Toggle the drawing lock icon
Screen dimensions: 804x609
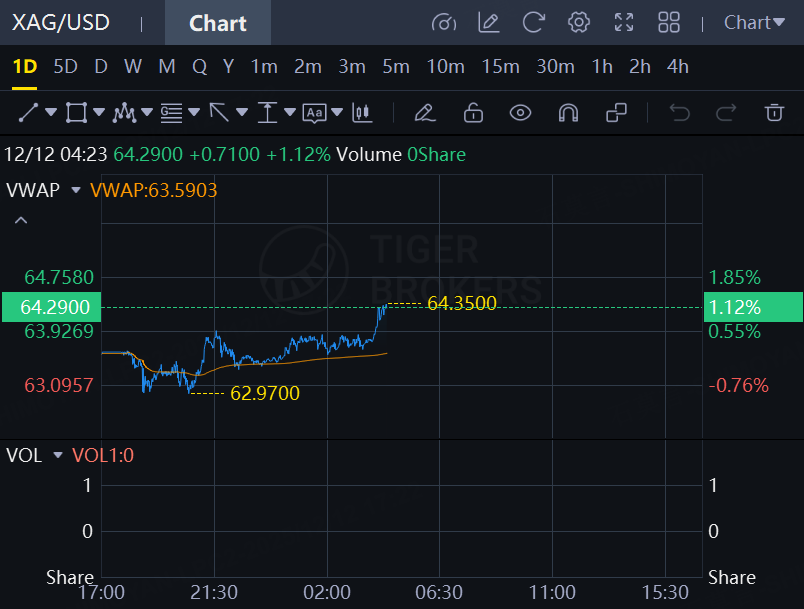click(473, 113)
